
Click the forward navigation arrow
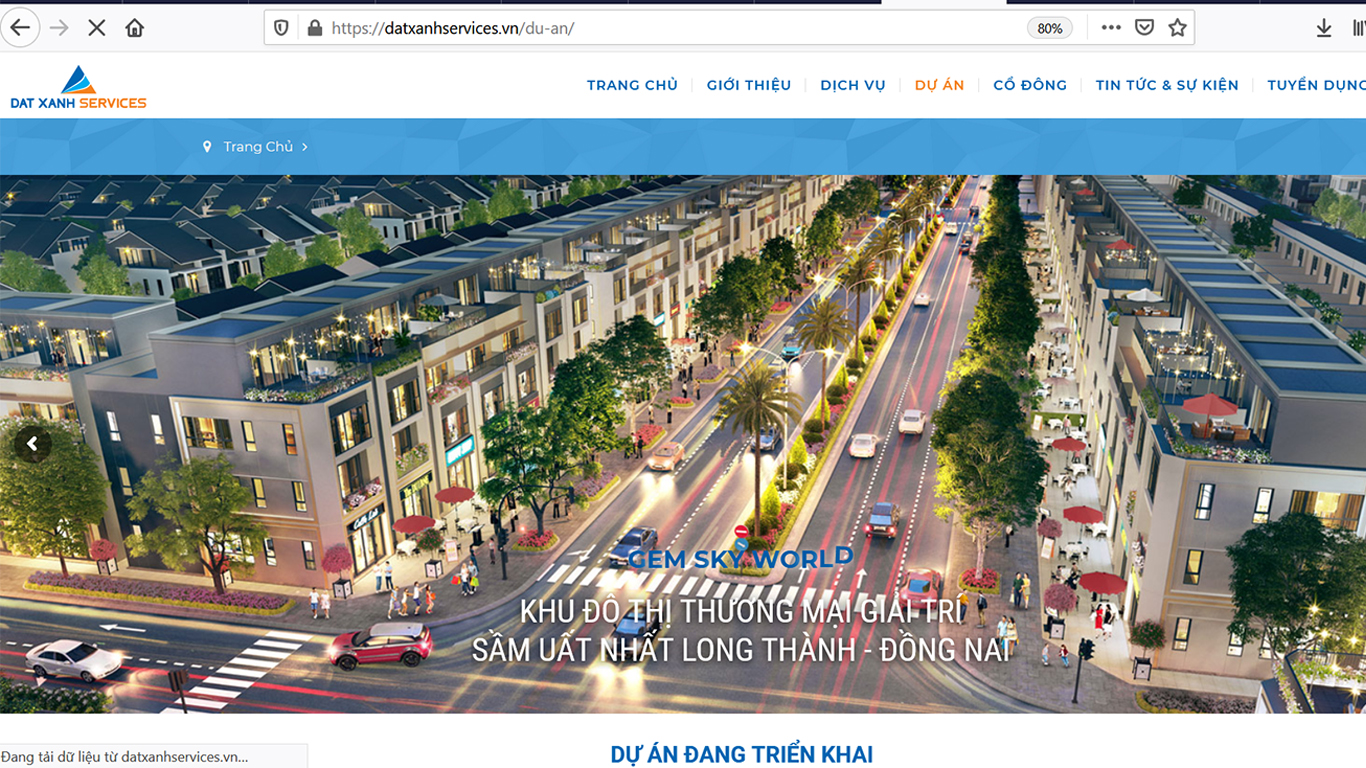click(59, 27)
